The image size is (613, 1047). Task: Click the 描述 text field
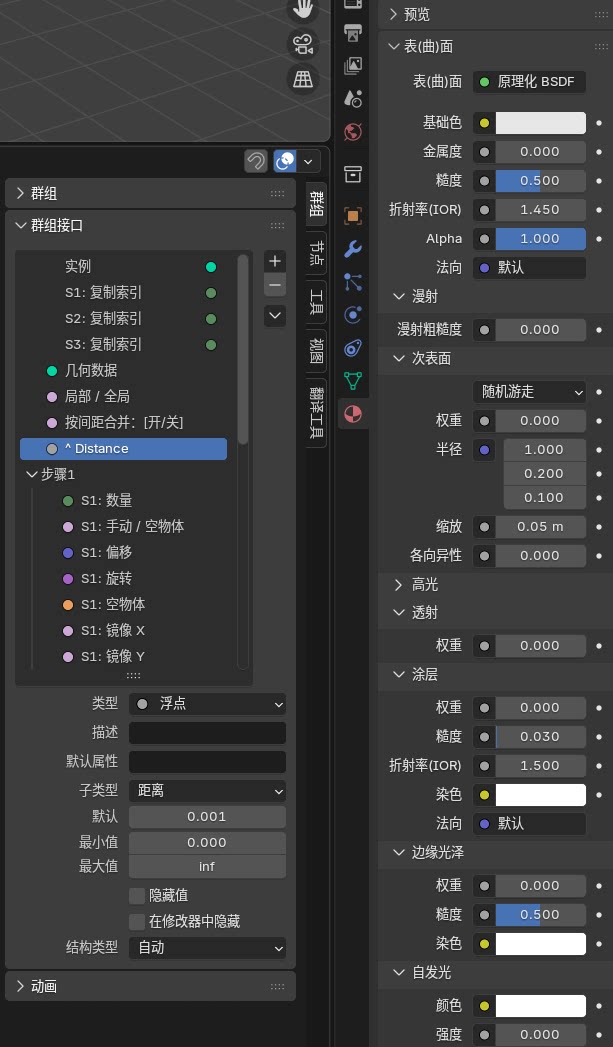click(x=207, y=733)
